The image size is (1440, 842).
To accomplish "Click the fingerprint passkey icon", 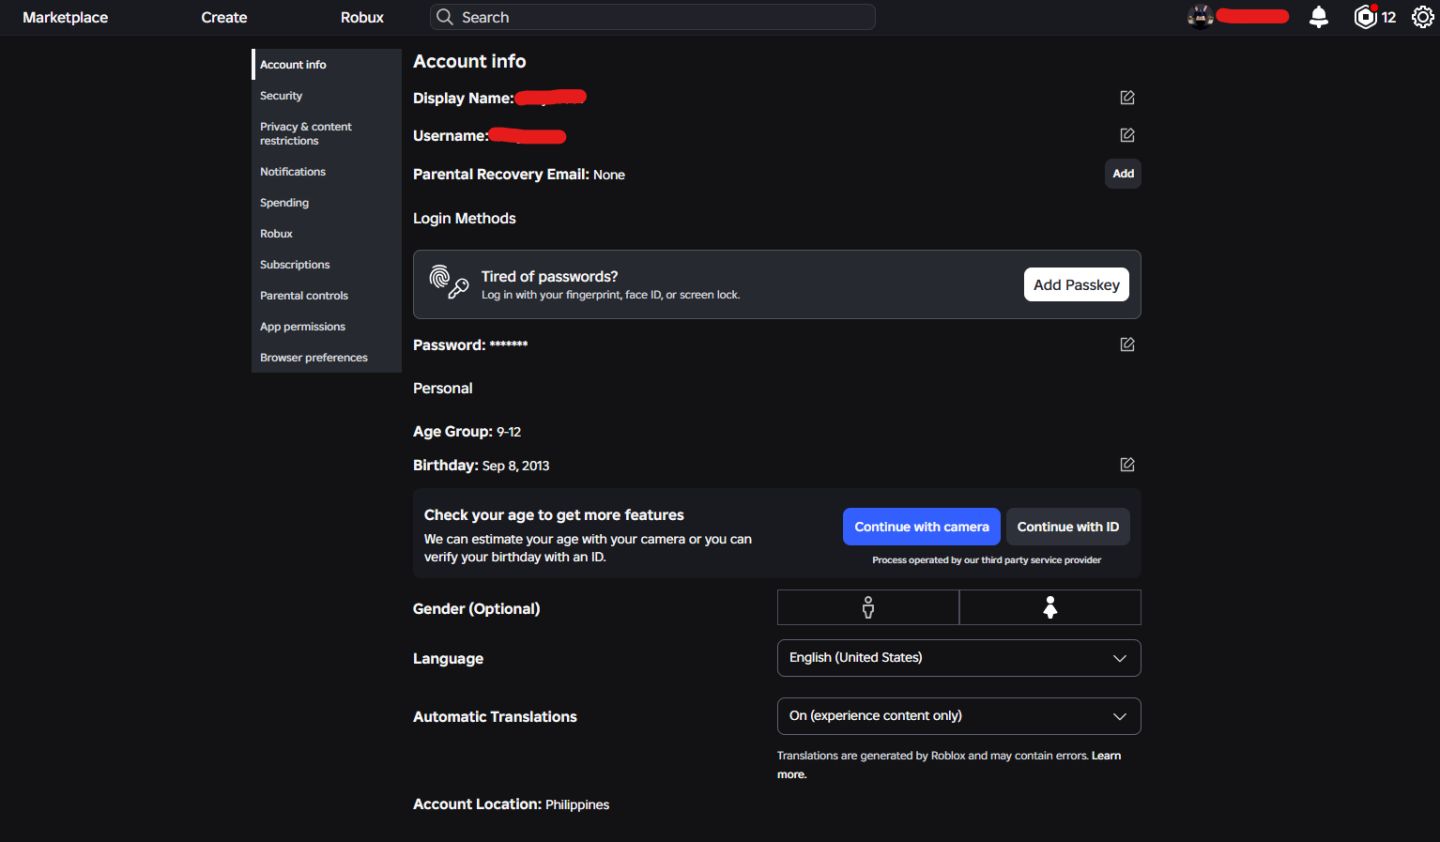I will pyautogui.click(x=449, y=282).
